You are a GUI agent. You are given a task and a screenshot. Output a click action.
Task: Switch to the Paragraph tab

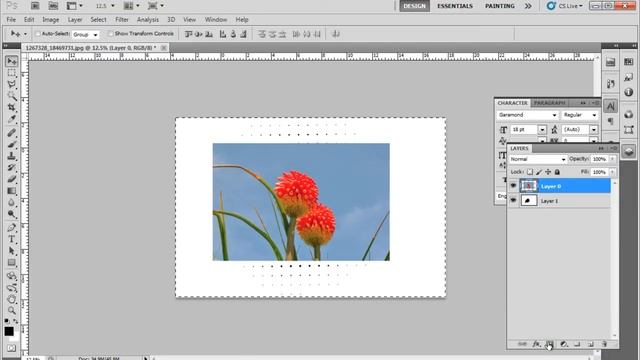click(549, 103)
